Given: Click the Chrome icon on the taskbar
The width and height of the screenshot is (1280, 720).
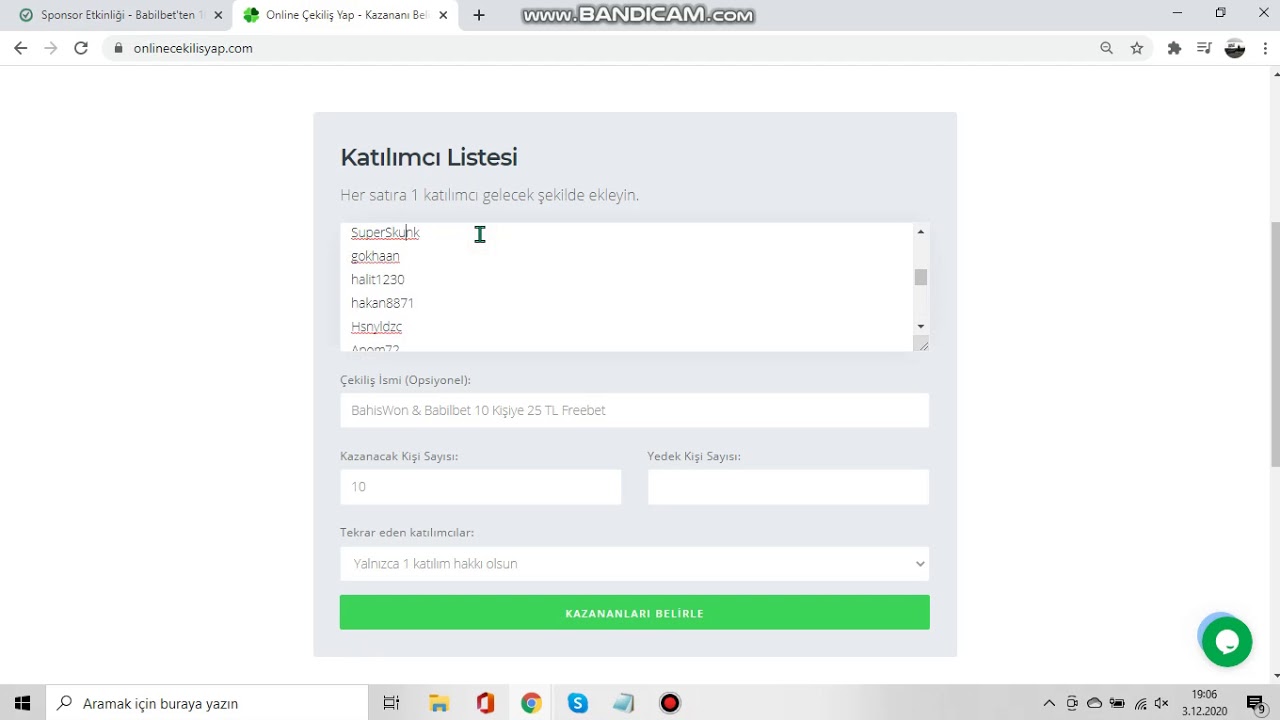Looking at the screenshot, I should tap(531, 703).
